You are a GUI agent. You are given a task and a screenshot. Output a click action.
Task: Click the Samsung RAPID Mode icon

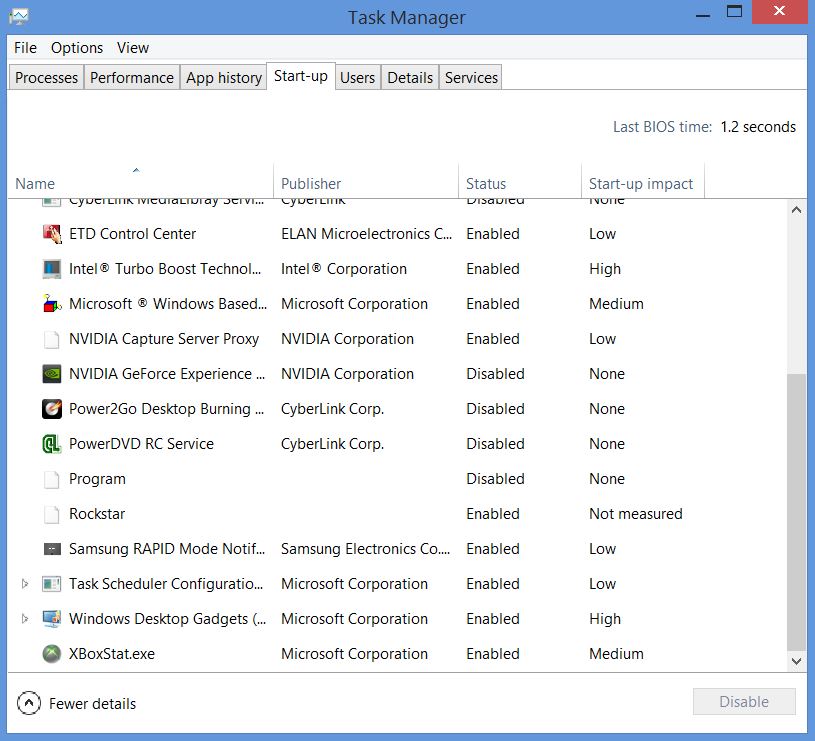(51, 549)
